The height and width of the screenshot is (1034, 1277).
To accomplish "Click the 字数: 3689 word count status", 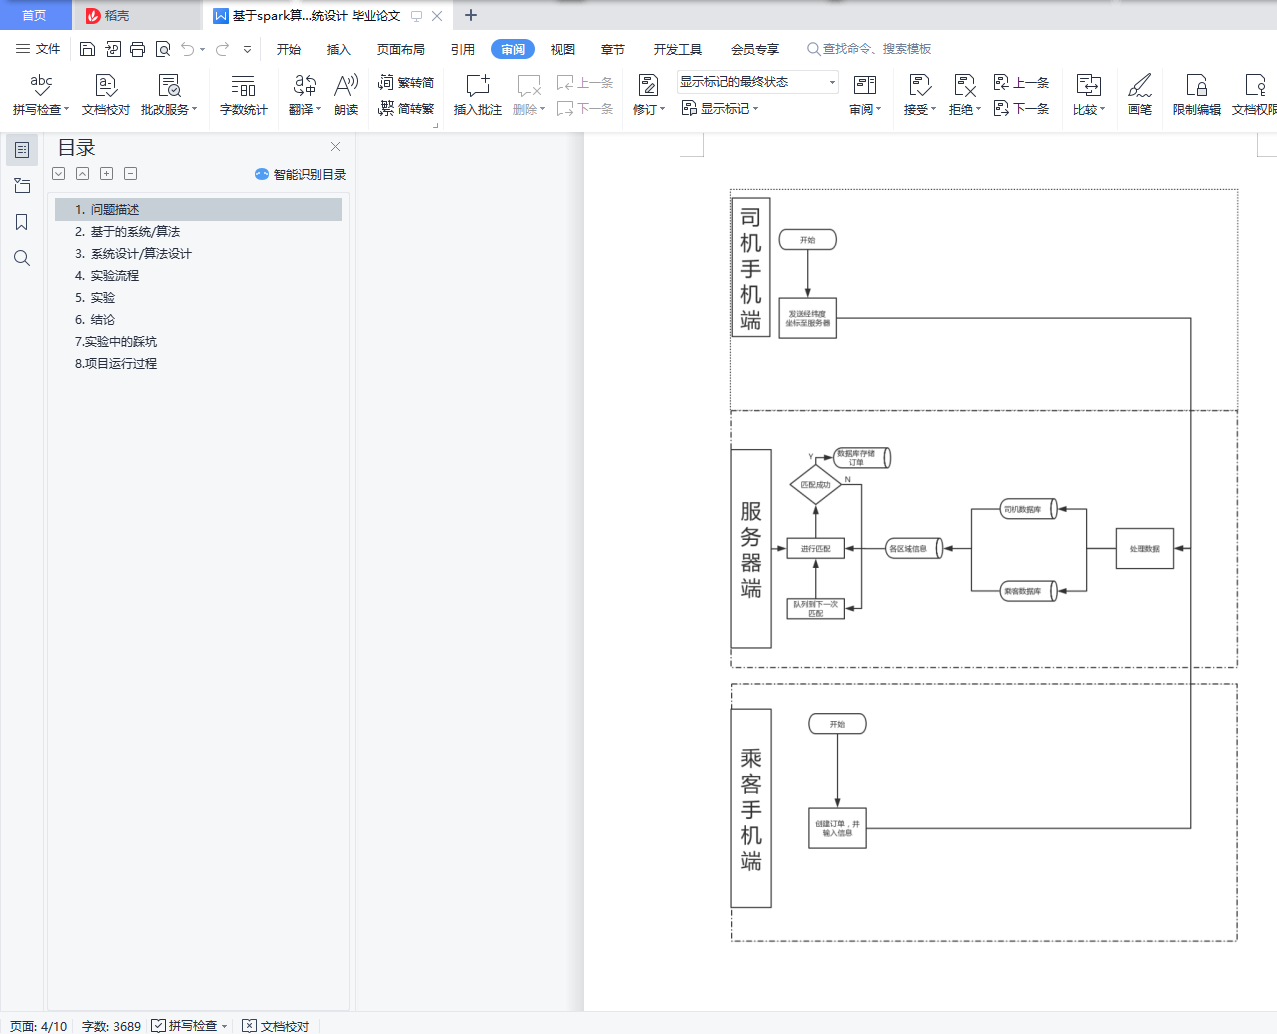I will coord(111,1026).
